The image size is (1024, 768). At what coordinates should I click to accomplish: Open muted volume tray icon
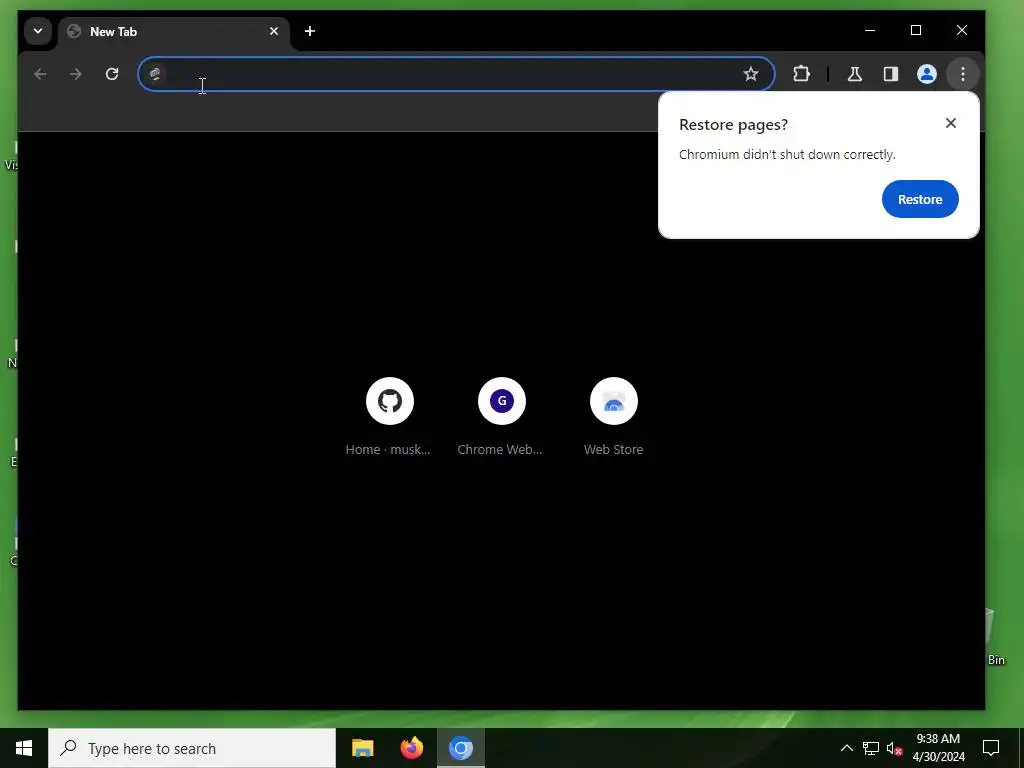point(894,748)
